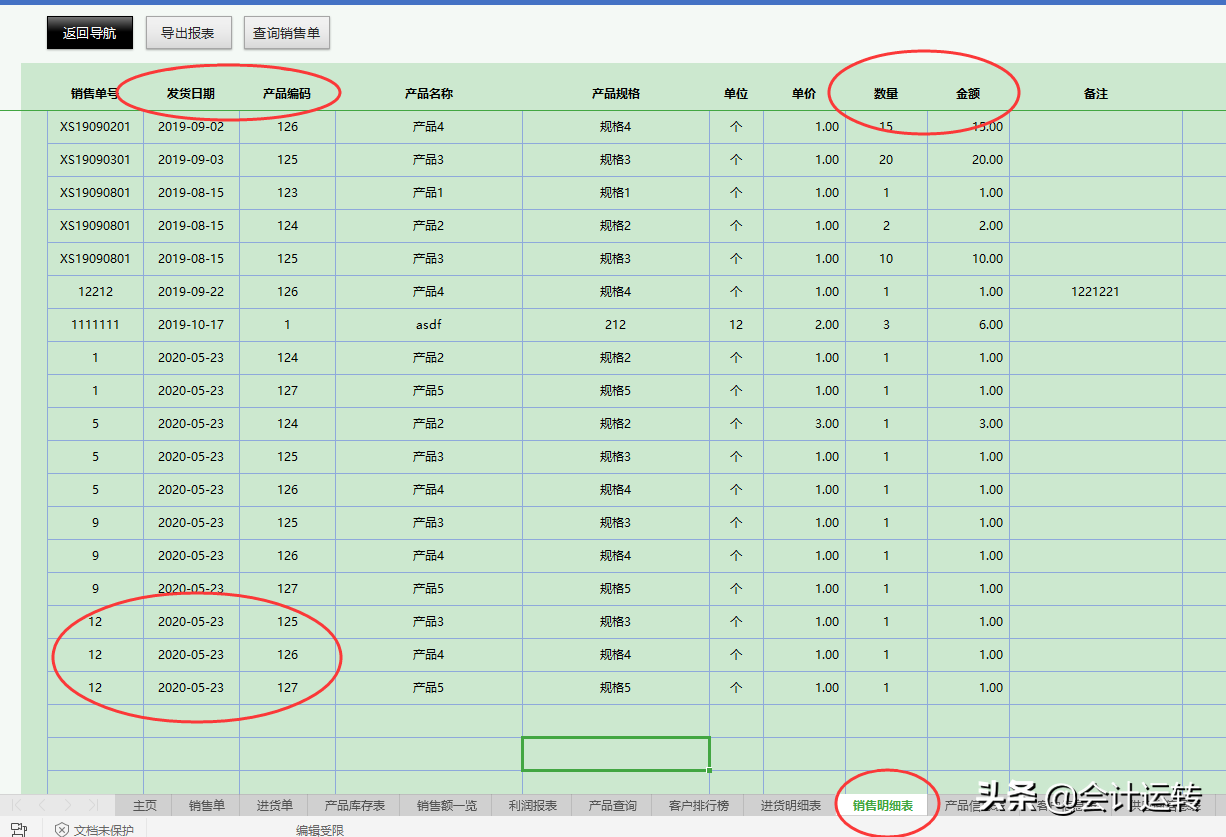Image resolution: width=1226 pixels, height=837 pixels.
Task: Switch to the 进货明细表 sheet tab
Action: (x=790, y=805)
